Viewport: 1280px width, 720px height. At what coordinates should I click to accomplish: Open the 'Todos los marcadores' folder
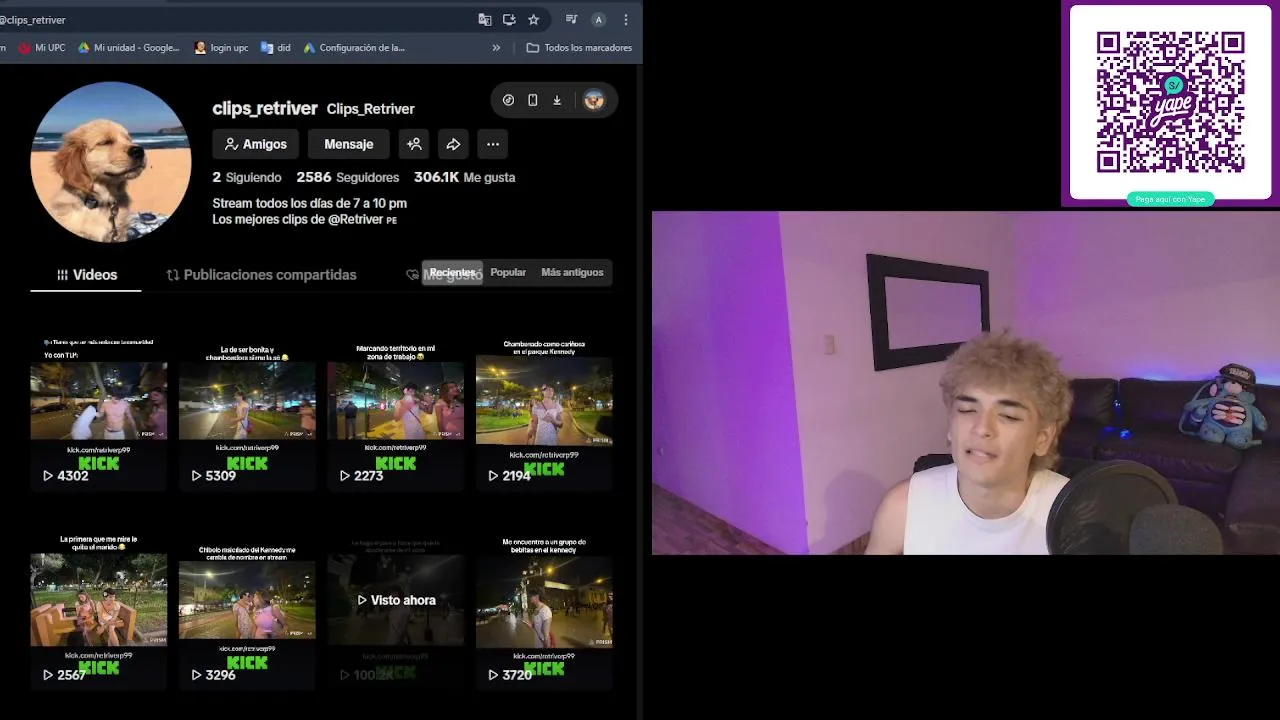tap(579, 47)
